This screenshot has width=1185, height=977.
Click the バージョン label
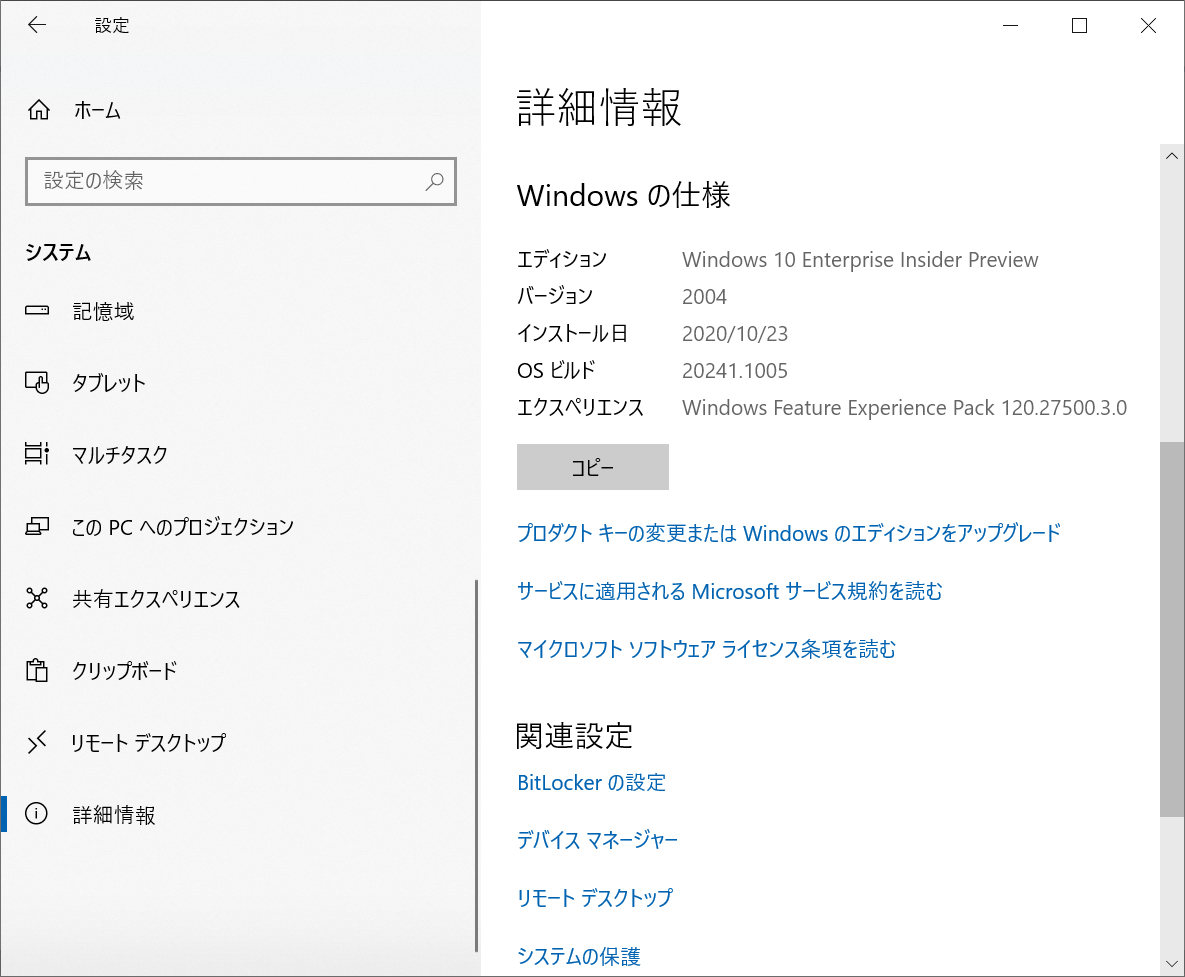pyautogui.click(x=555, y=296)
